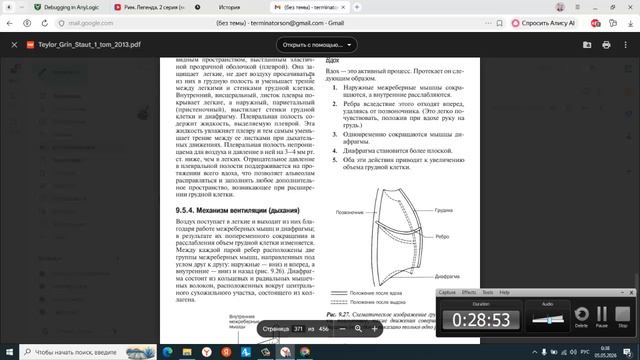Stop the screen recording

[x=622, y=317]
